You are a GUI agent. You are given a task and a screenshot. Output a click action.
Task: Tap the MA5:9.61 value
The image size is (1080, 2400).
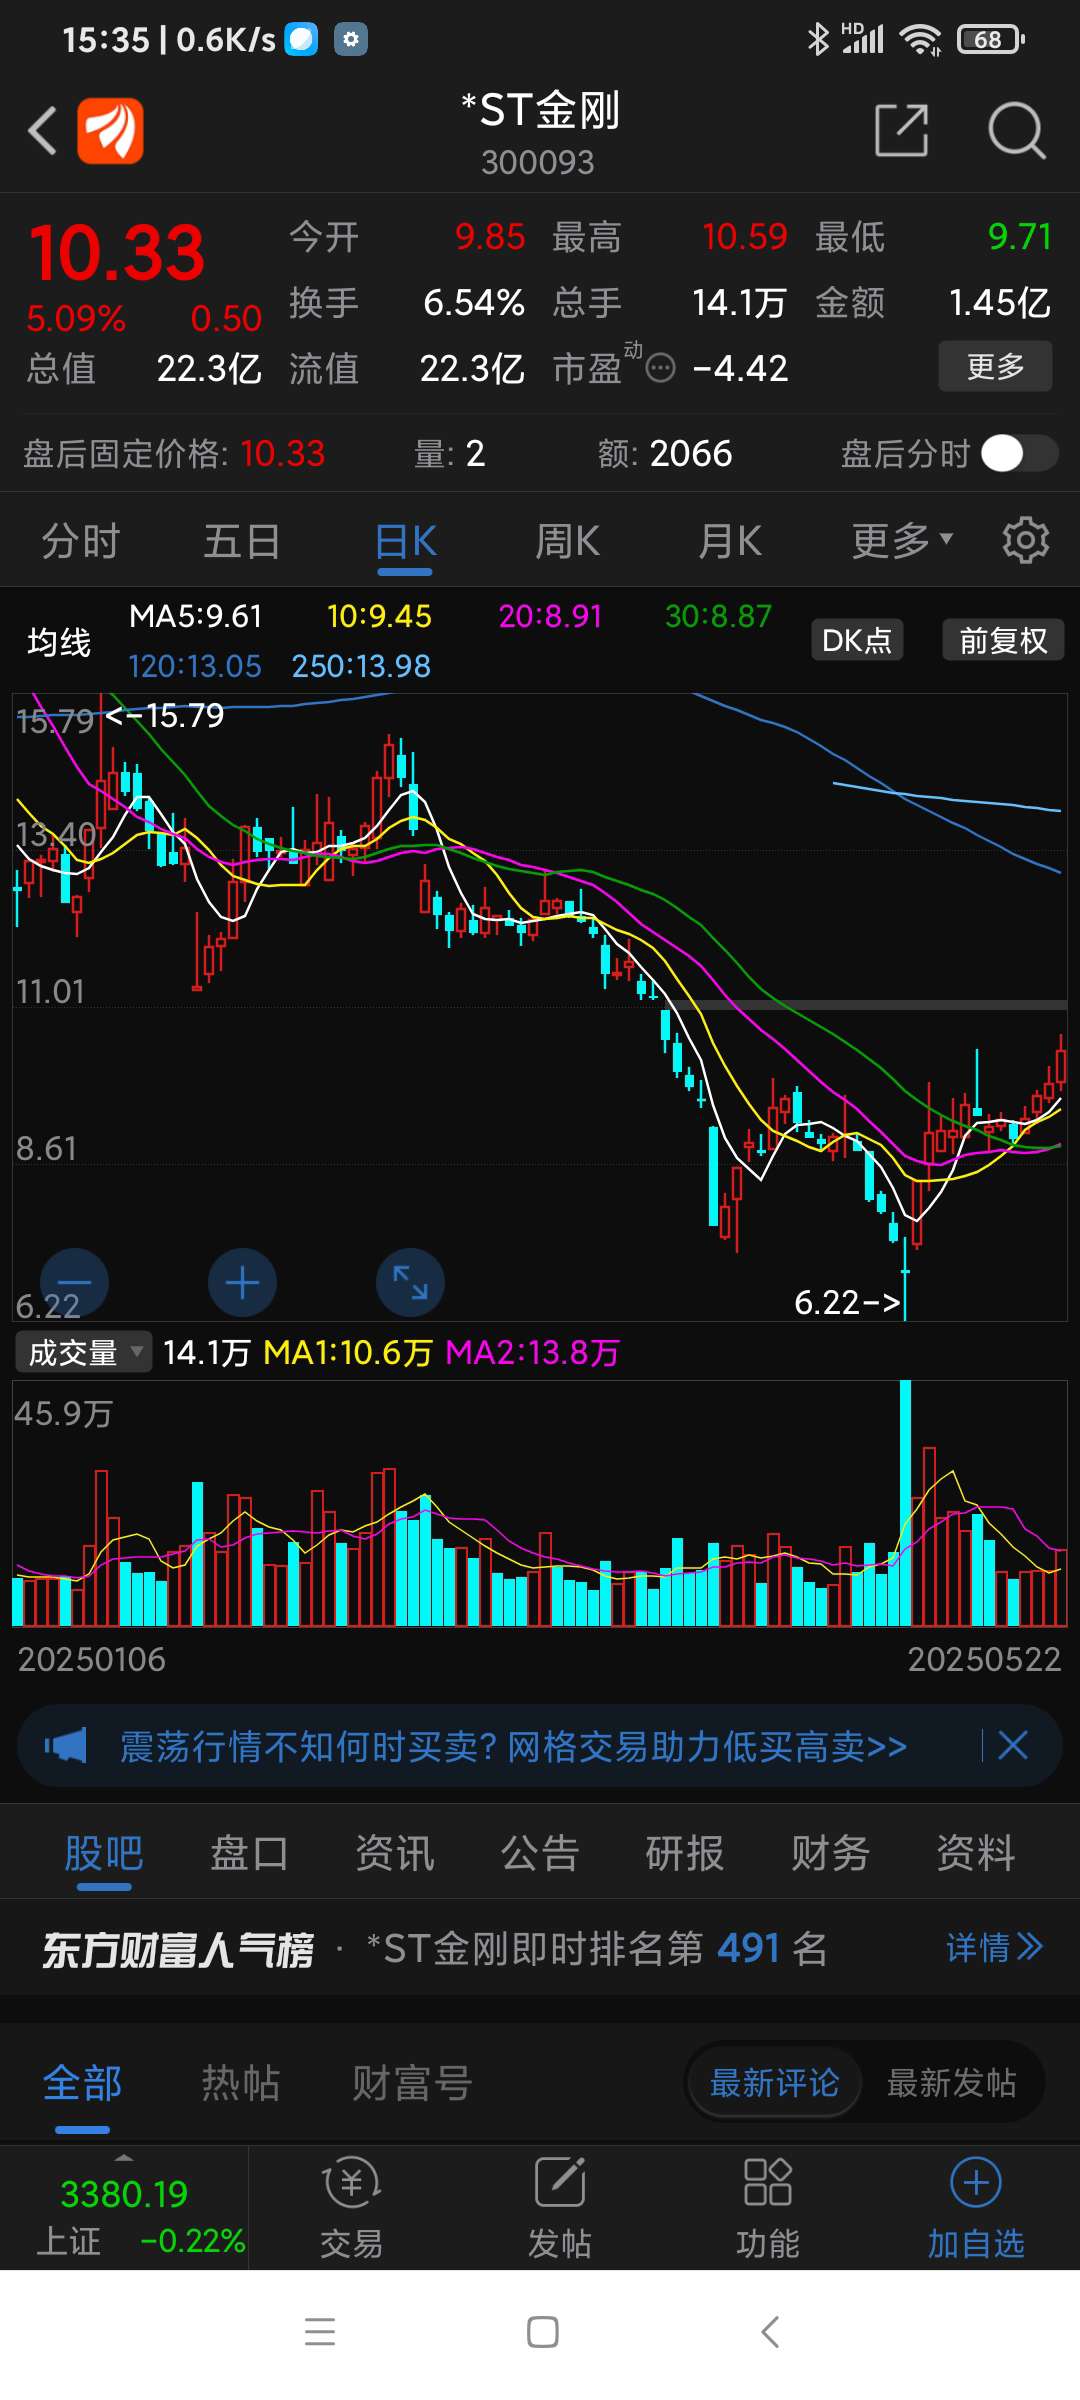[x=196, y=616]
